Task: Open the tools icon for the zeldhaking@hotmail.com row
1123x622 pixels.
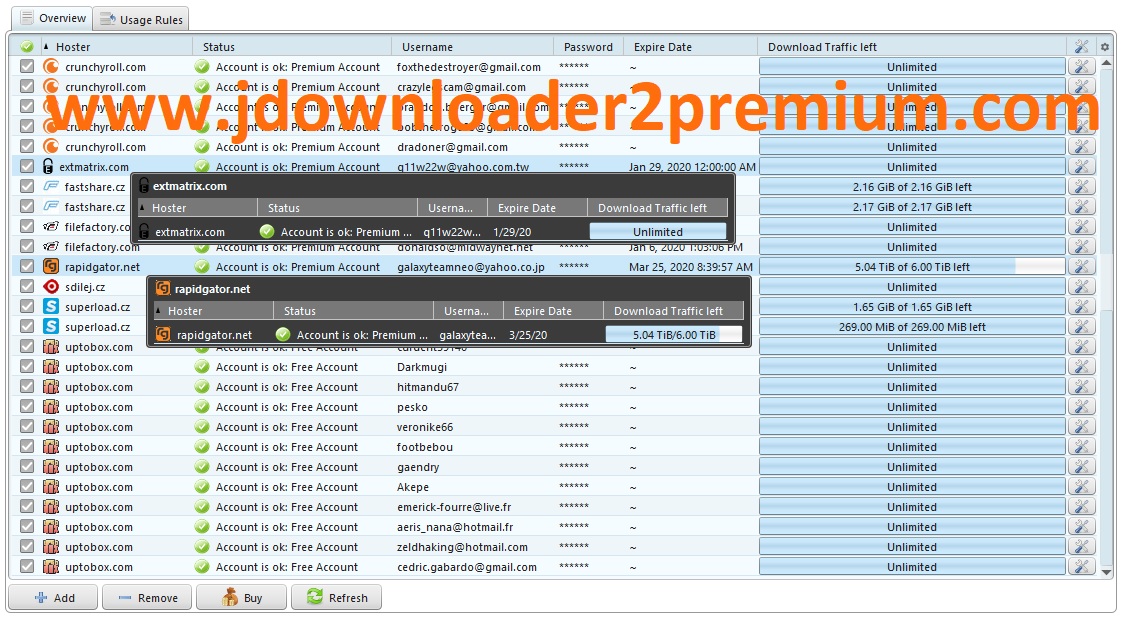Action: click(x=1081, y=547)
